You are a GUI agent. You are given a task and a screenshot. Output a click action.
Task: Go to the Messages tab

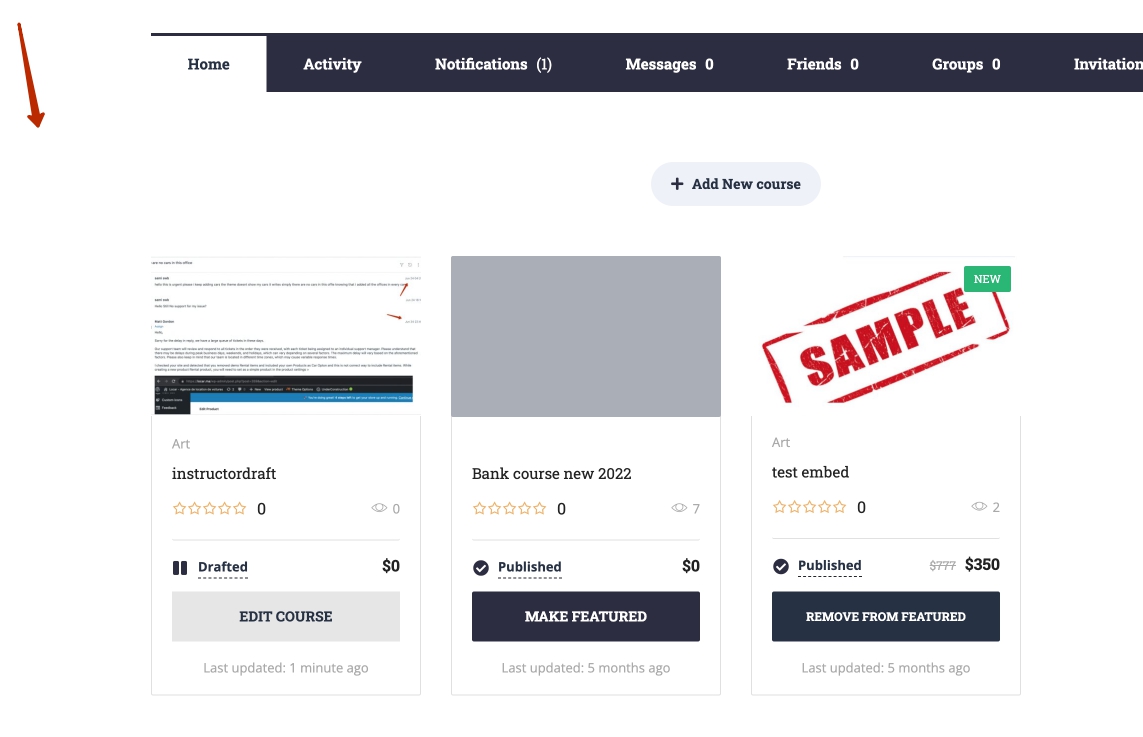[x=669, y=64]
